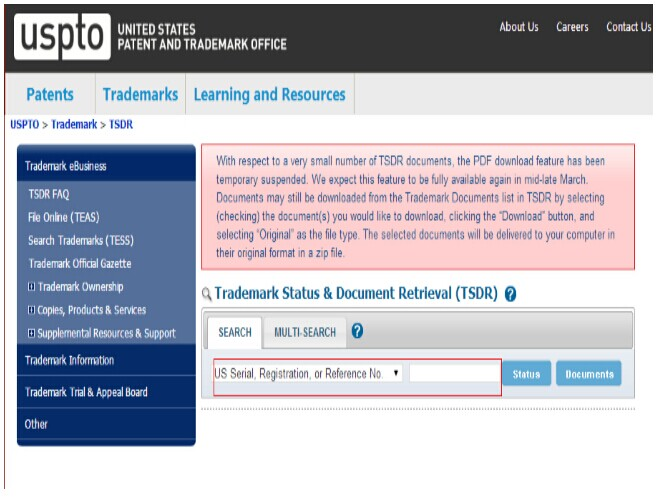Click the TSDR heading text
664x502 pixels.
(x=356, y=293)
